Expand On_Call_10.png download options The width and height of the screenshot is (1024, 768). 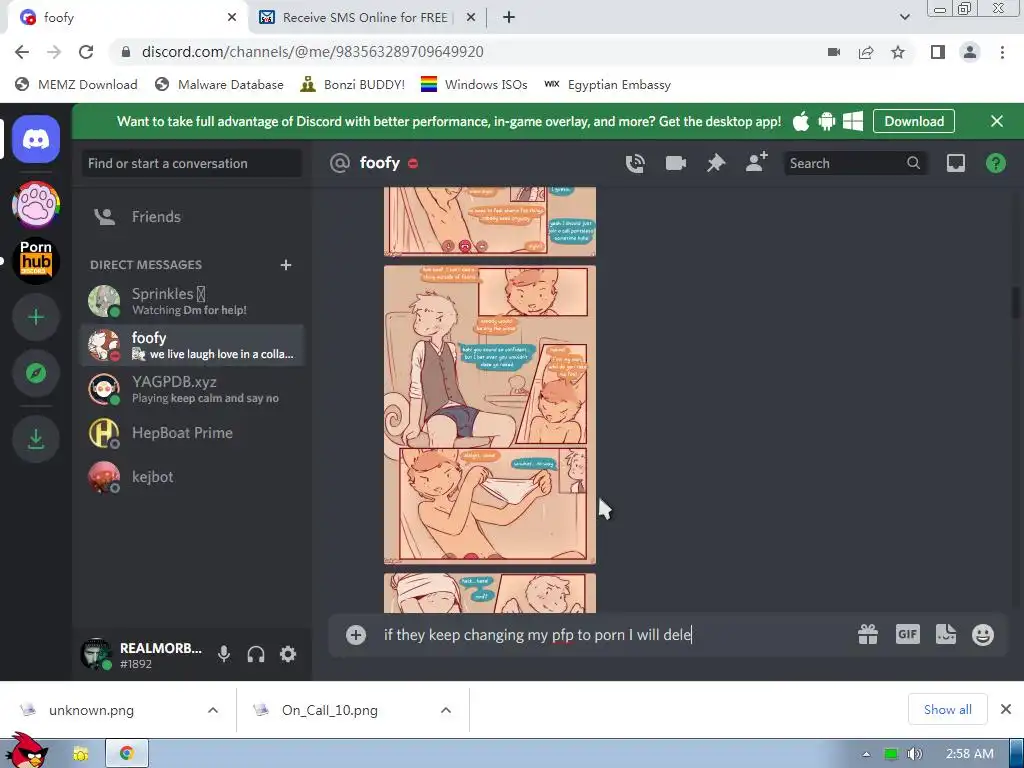[446, 710]
